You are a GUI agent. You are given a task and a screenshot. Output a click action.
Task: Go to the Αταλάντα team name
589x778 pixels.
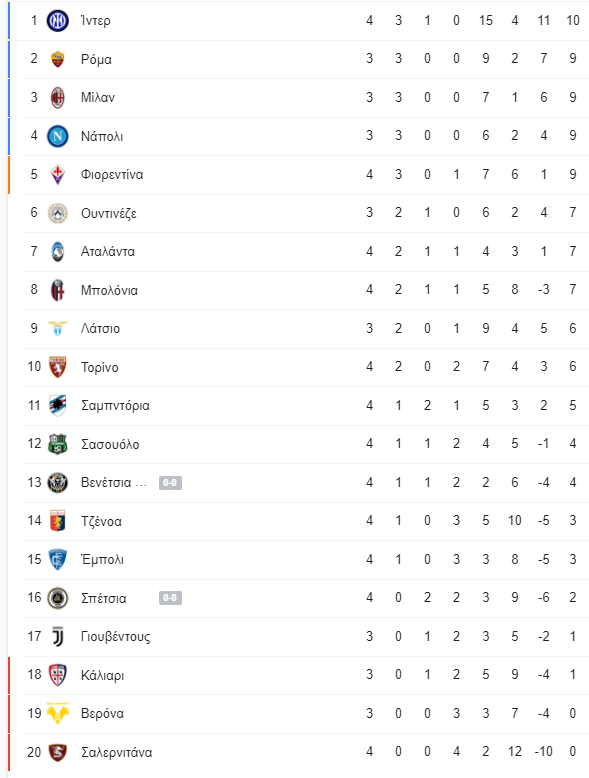click(108, 252)
